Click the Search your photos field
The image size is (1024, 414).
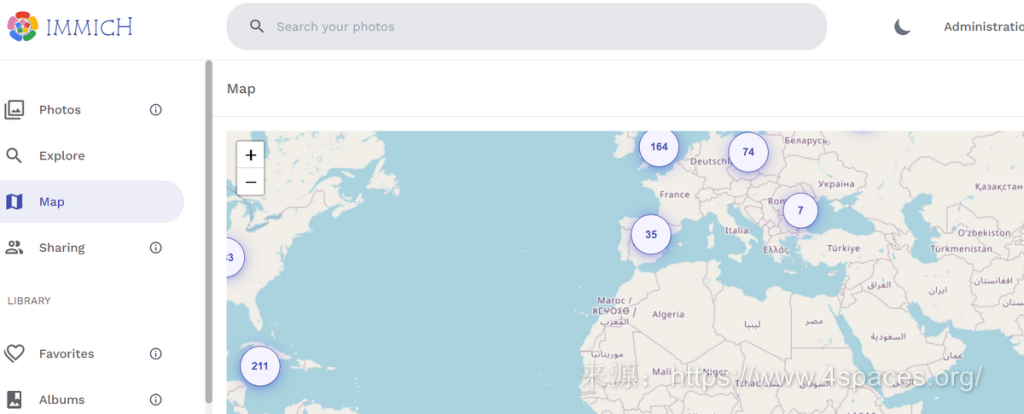point(540,27)
